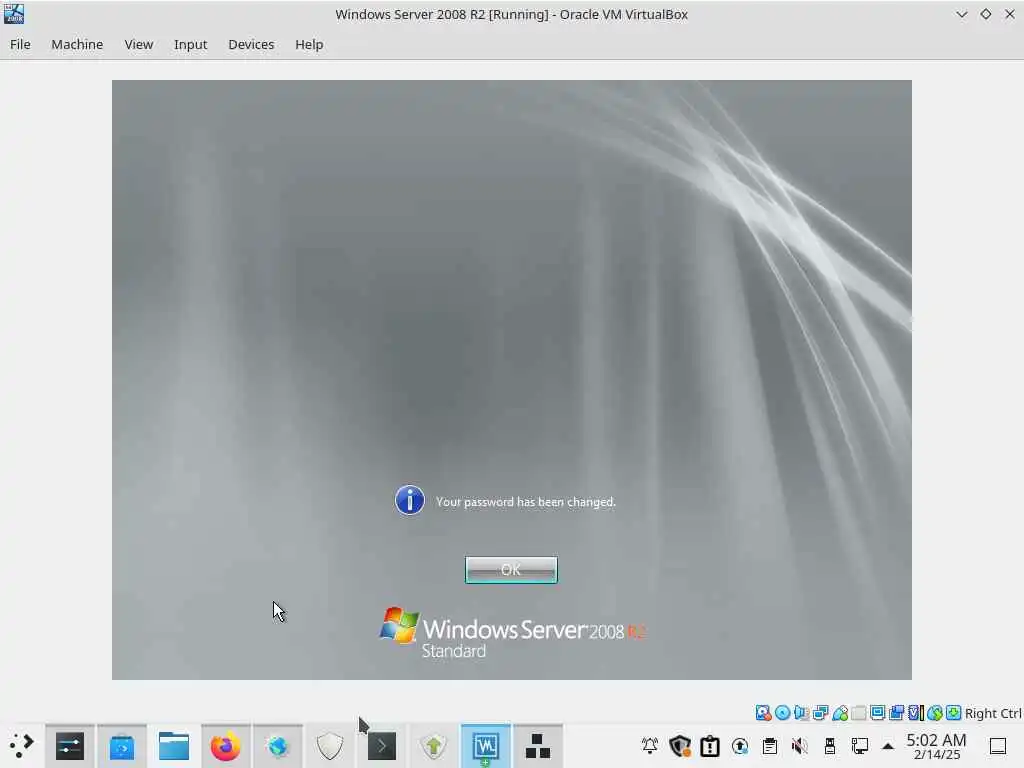Switch to the VirtualBox taskbar entry
Image resolution: width=1024 pixels, height=768 pixels.
pos(486,746)
